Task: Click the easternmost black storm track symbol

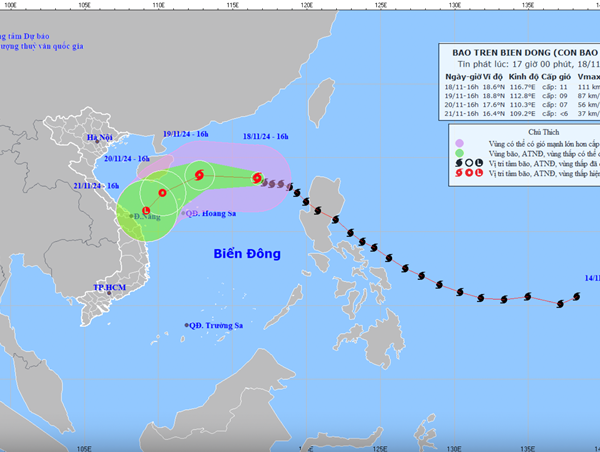Action: pos(576,296)
